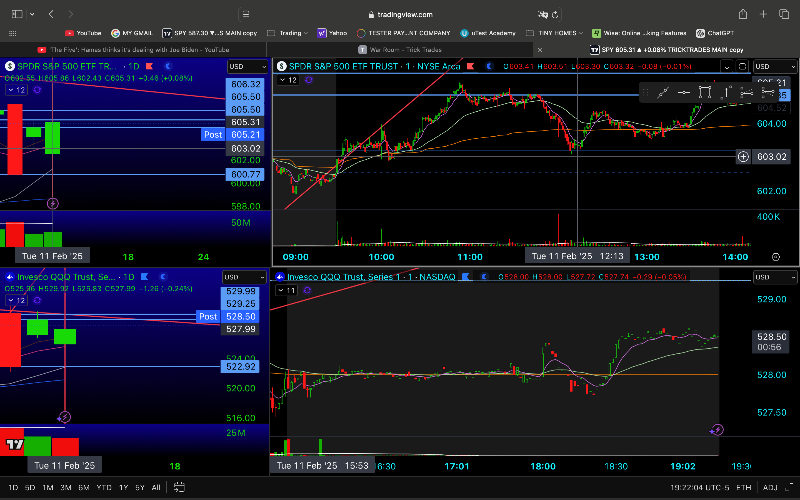Click the plus button at 603.02
This screenshot has width=800, height=500.
743,157
